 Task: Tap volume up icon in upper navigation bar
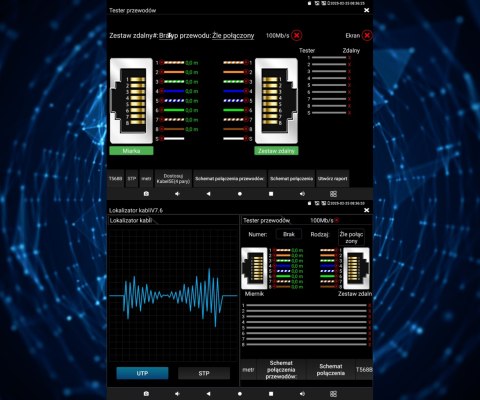tap(302, 194)
